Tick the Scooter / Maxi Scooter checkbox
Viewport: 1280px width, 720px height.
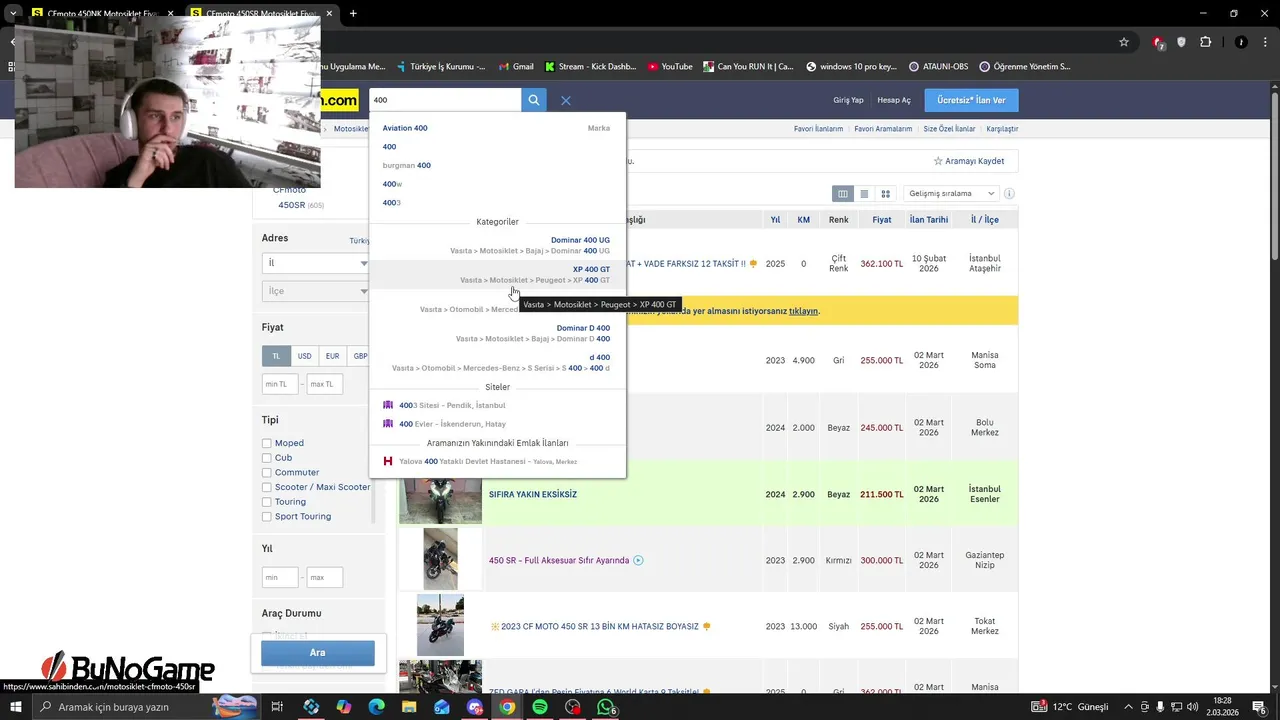[x=267, y=487]
